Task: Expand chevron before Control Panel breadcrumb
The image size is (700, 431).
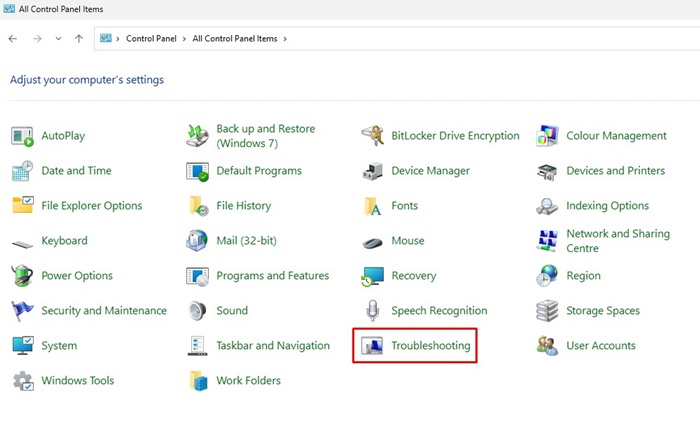Action: point(118,39)
